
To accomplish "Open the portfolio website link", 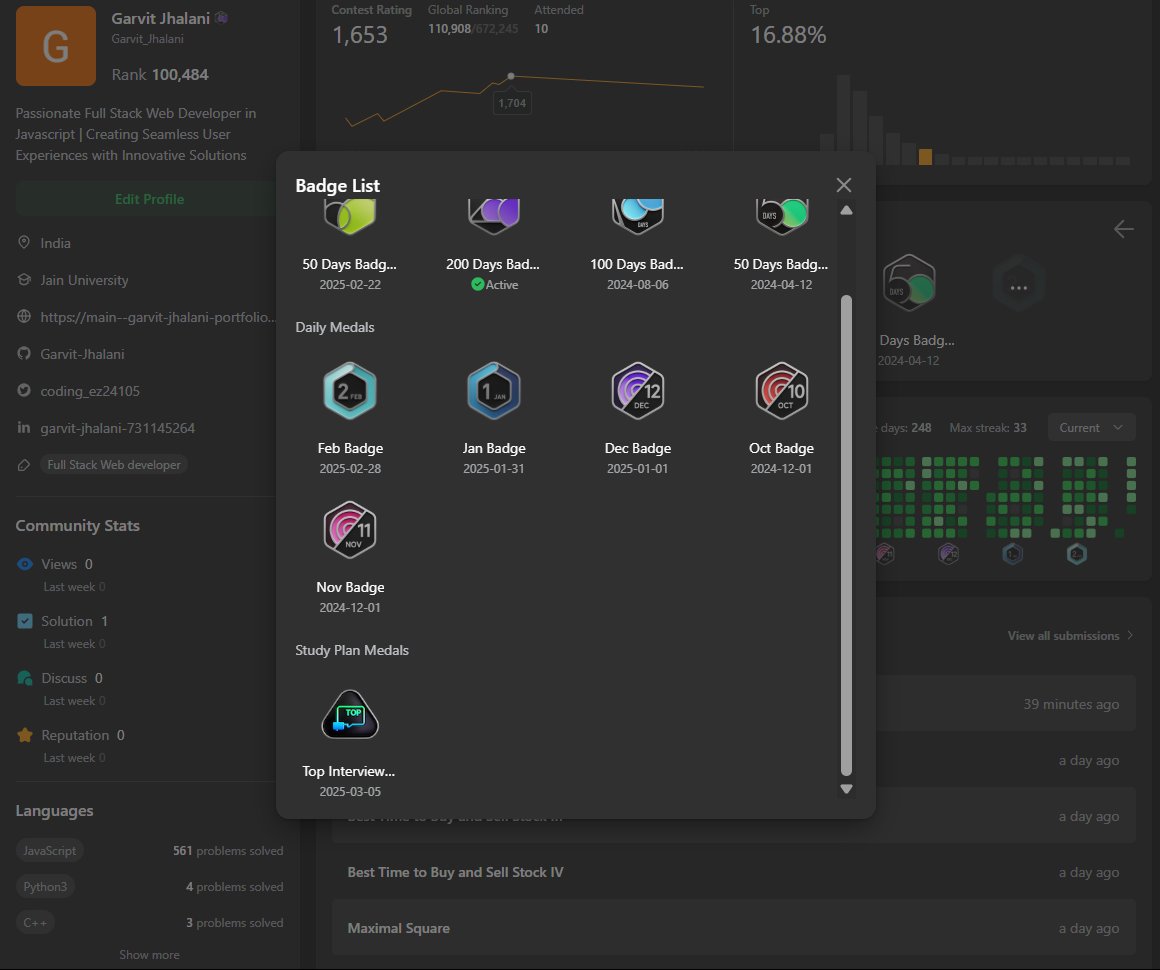I will click(x=158, y=317).
